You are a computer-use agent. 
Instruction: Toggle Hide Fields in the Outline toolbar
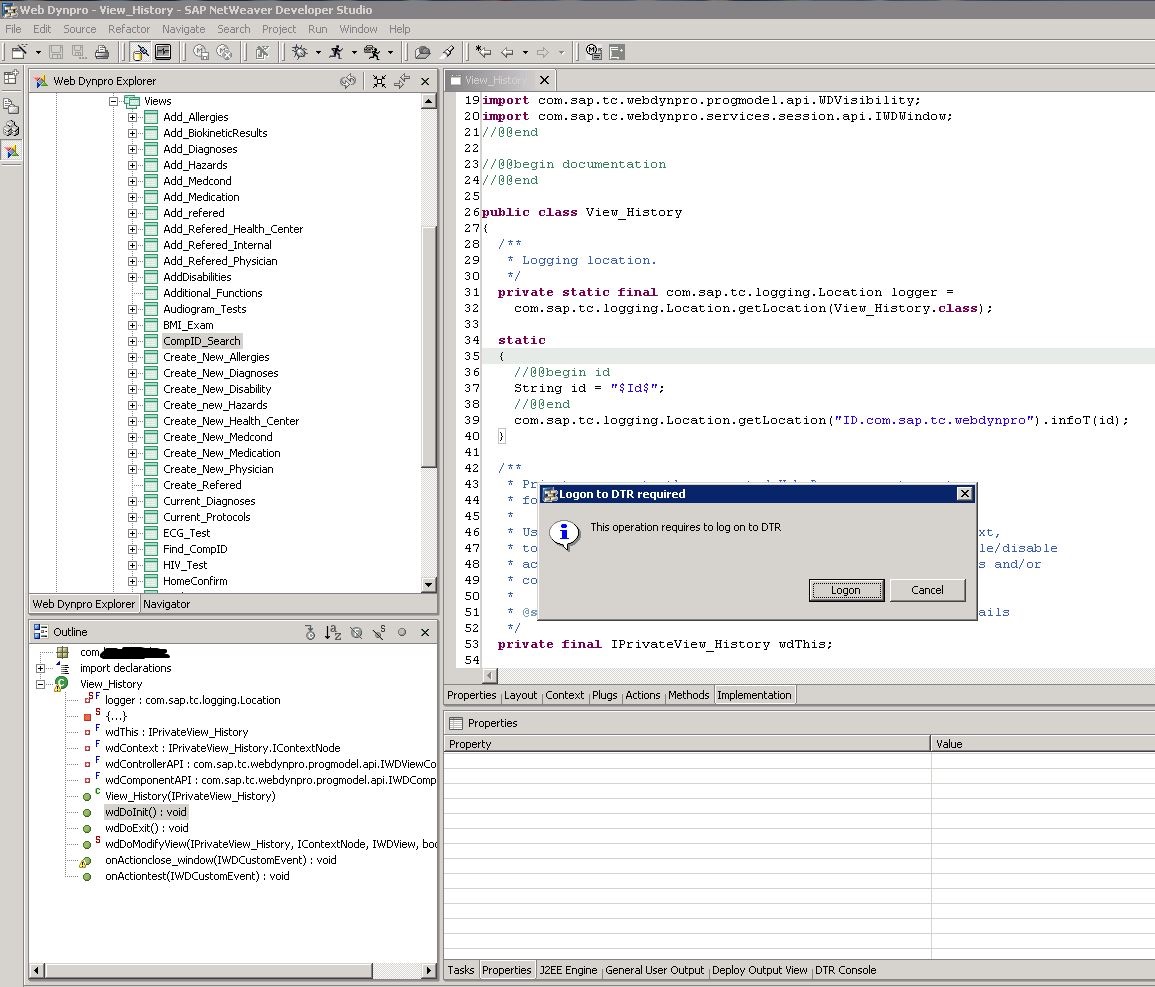tap(356, 632)
